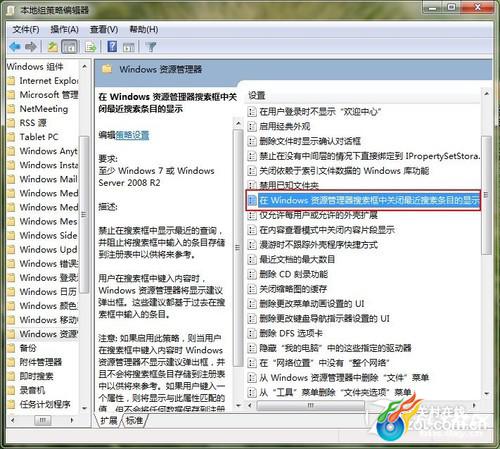This screenshot has width=500, height=449.
Task: Click the folder icon next to 附件管理器
Action: point(11,362)
